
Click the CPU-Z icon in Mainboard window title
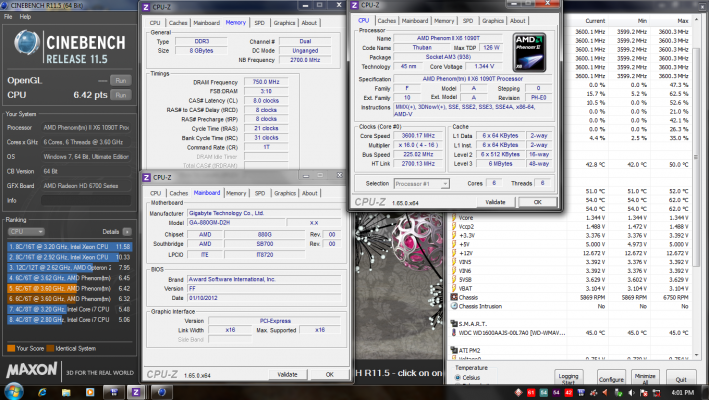point(146,177)
